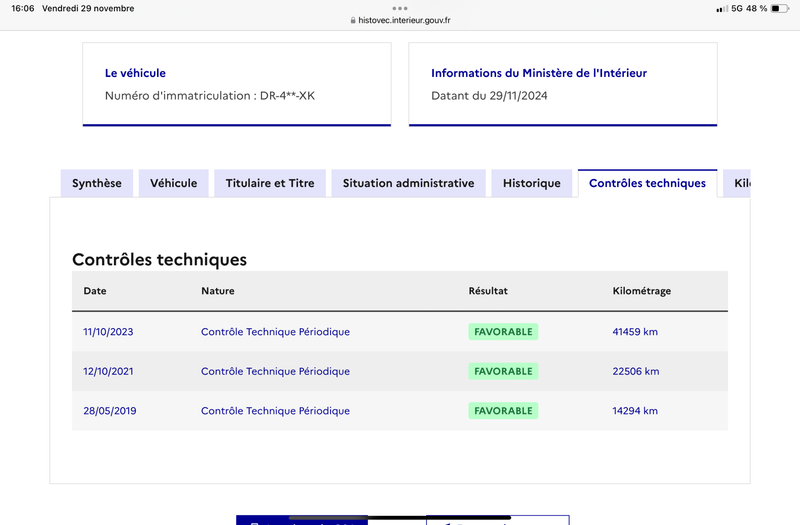Open the Synthèse tab
Image resolution: width=800 pixels, height=525 pixels.
(96, 183)
